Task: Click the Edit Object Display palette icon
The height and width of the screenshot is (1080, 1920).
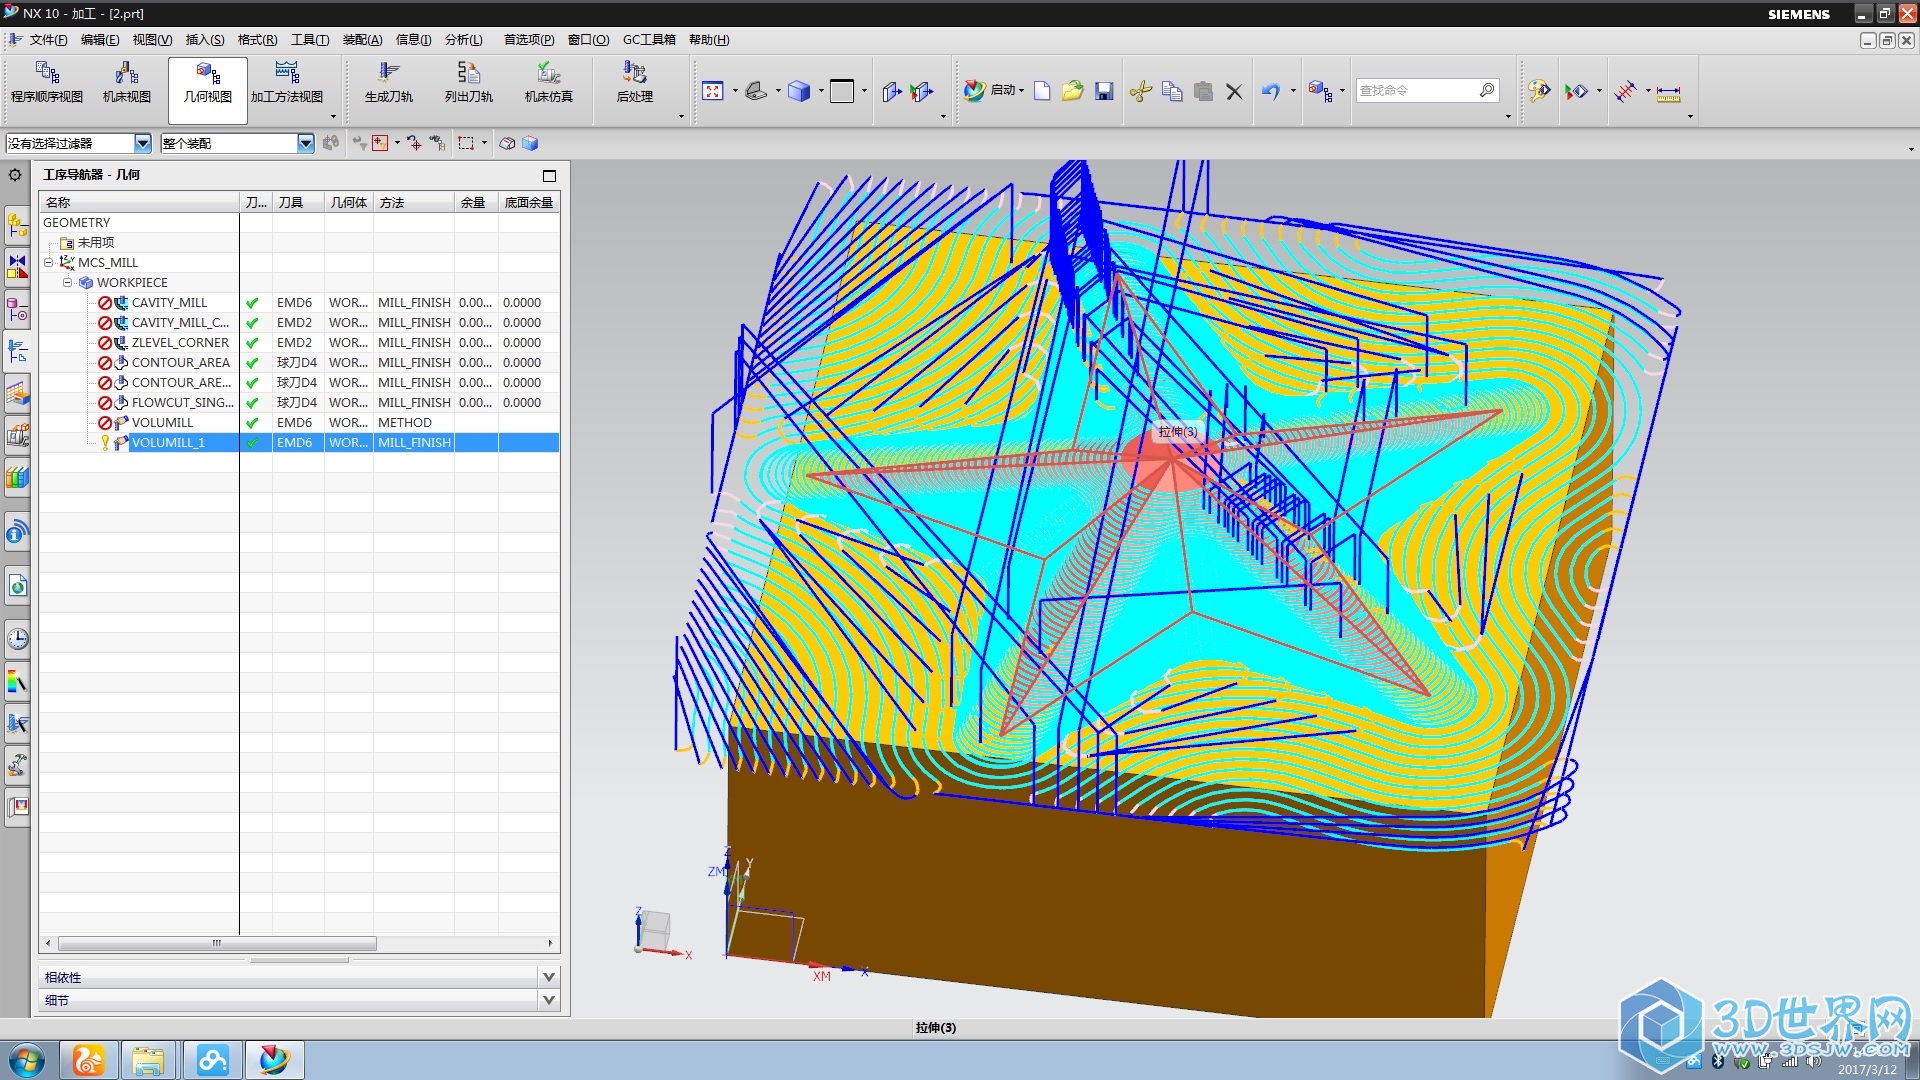Action: click(x=1539, y=91)
